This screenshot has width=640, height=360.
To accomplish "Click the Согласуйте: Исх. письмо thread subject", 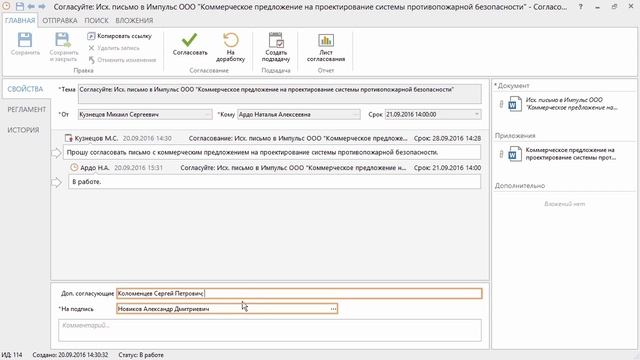I will coord(293,167).
